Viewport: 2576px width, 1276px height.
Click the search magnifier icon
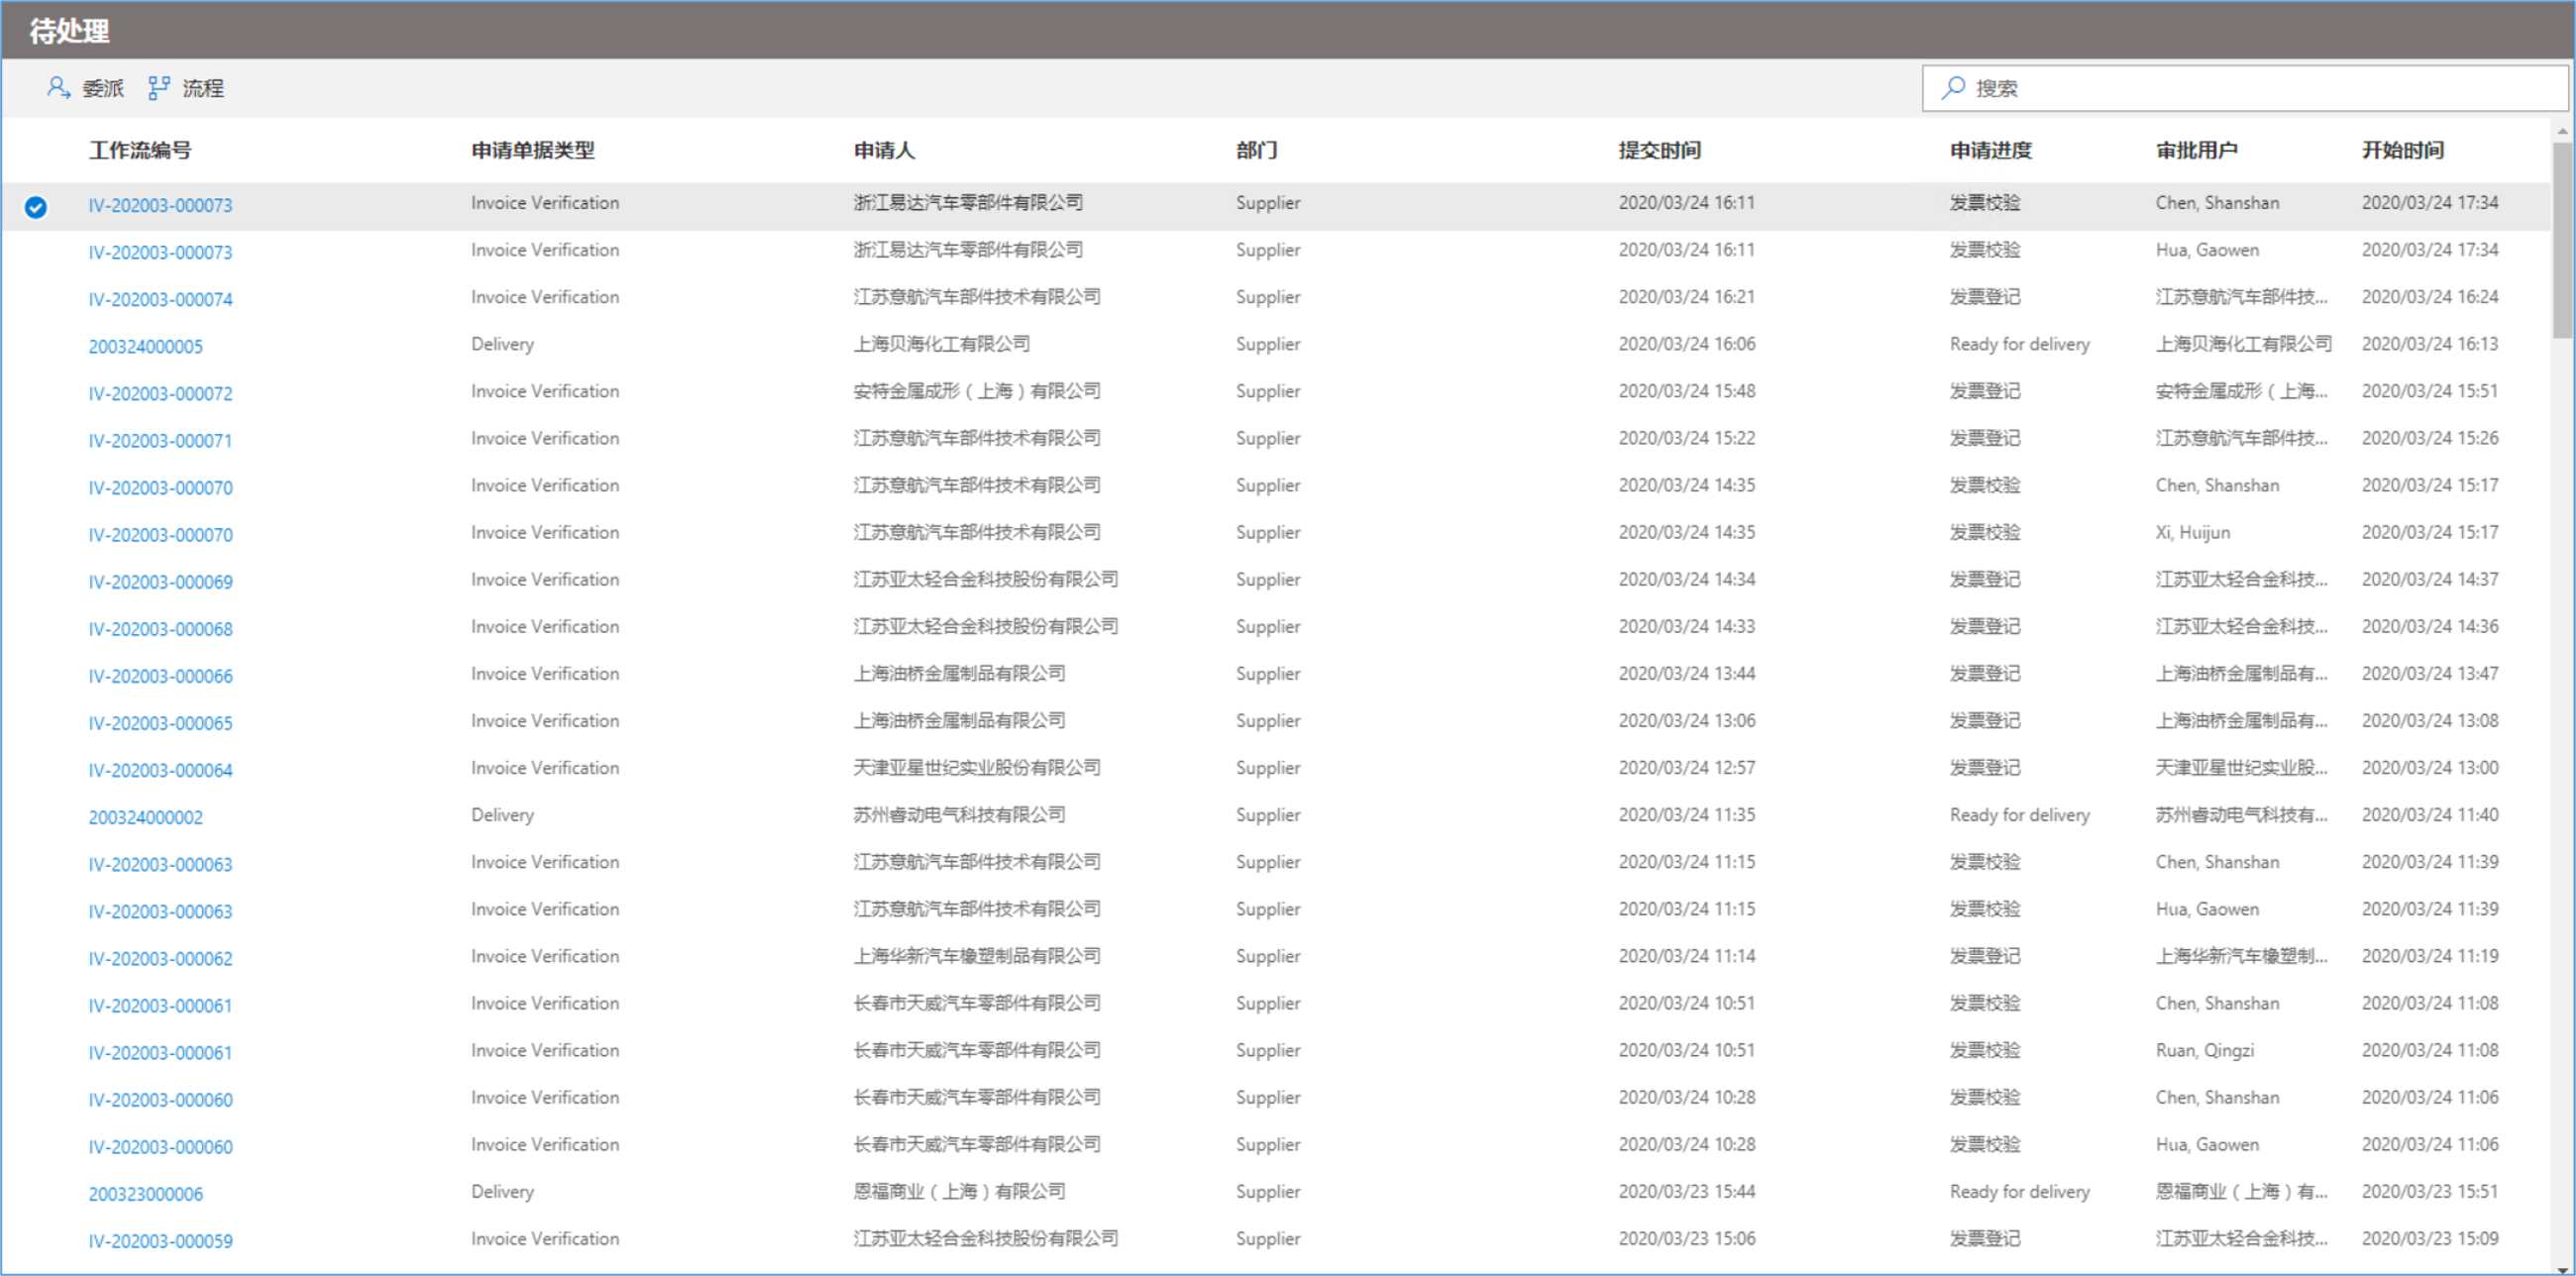(x=1952, y=88)
